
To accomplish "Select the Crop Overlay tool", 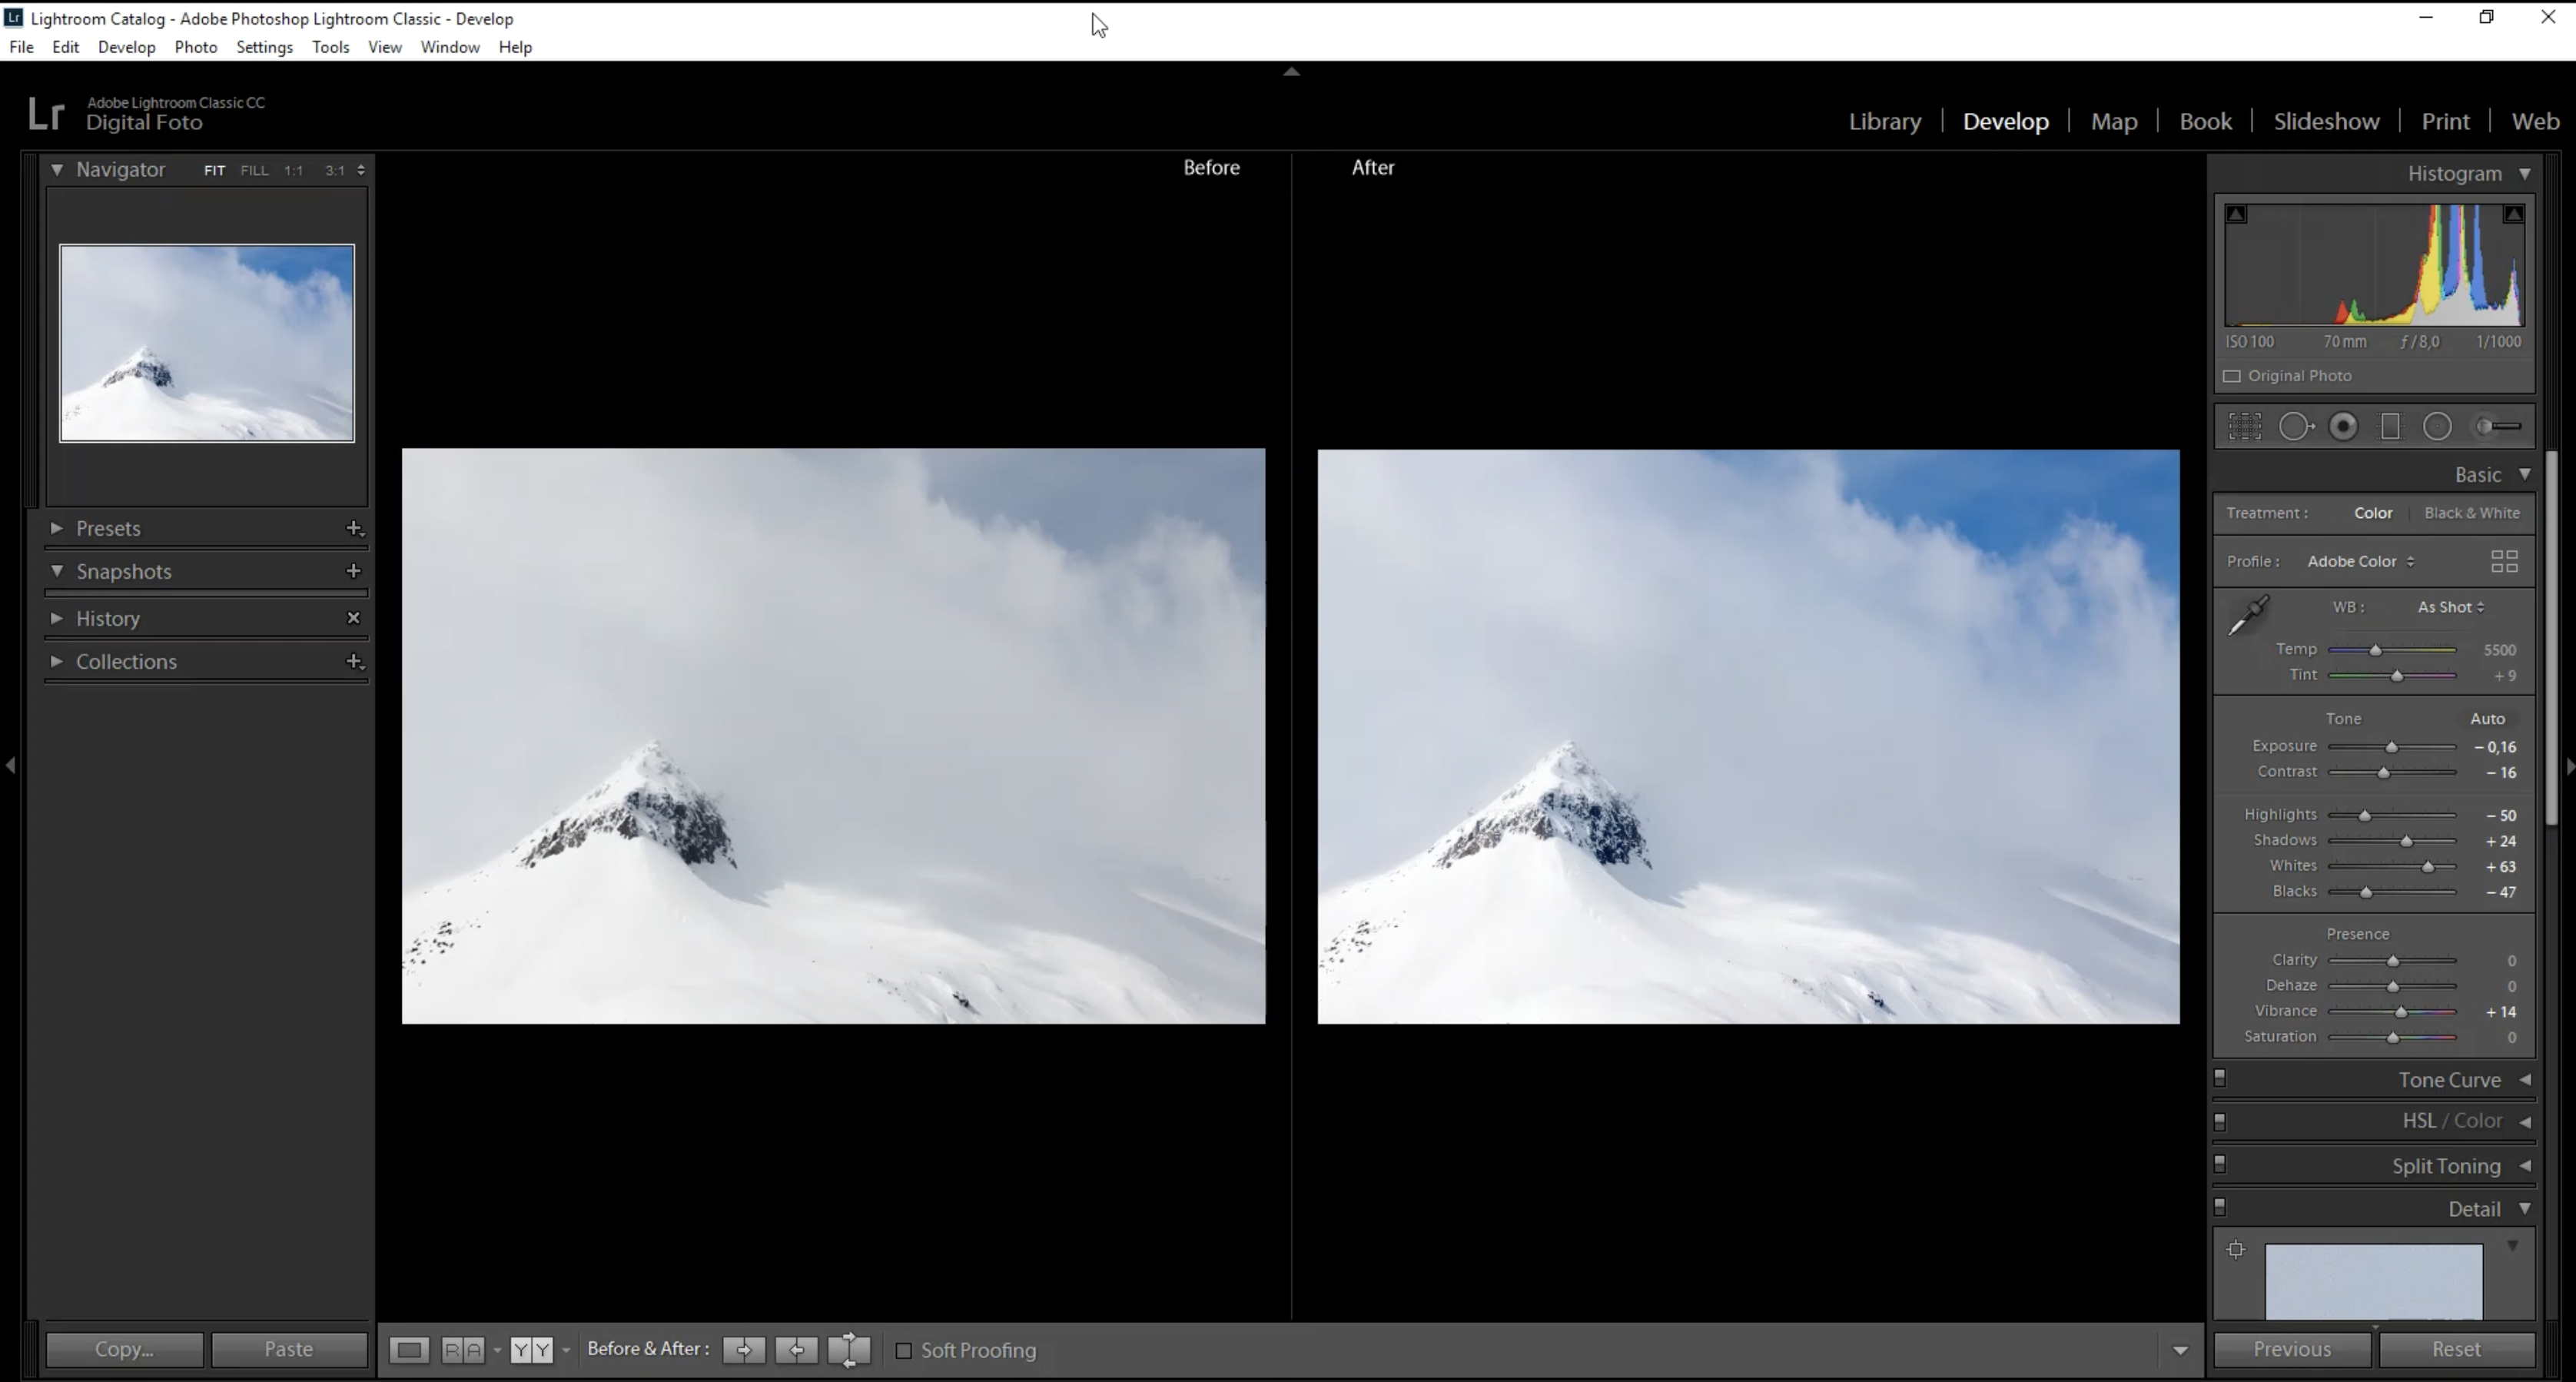I will tap(2245, 427).
